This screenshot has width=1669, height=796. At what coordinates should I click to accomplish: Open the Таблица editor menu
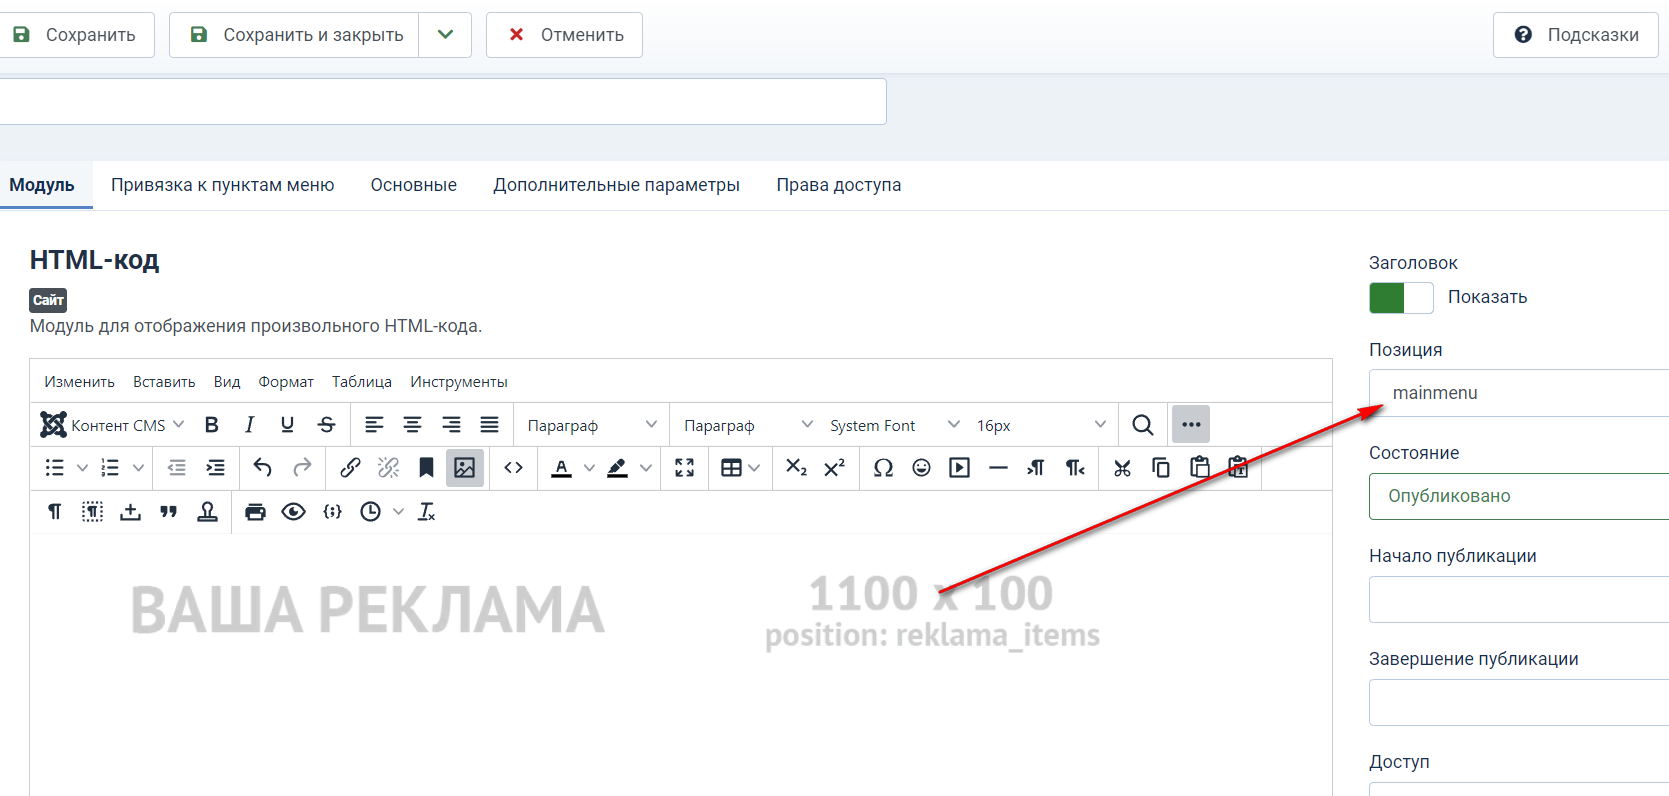coord(361,382)
